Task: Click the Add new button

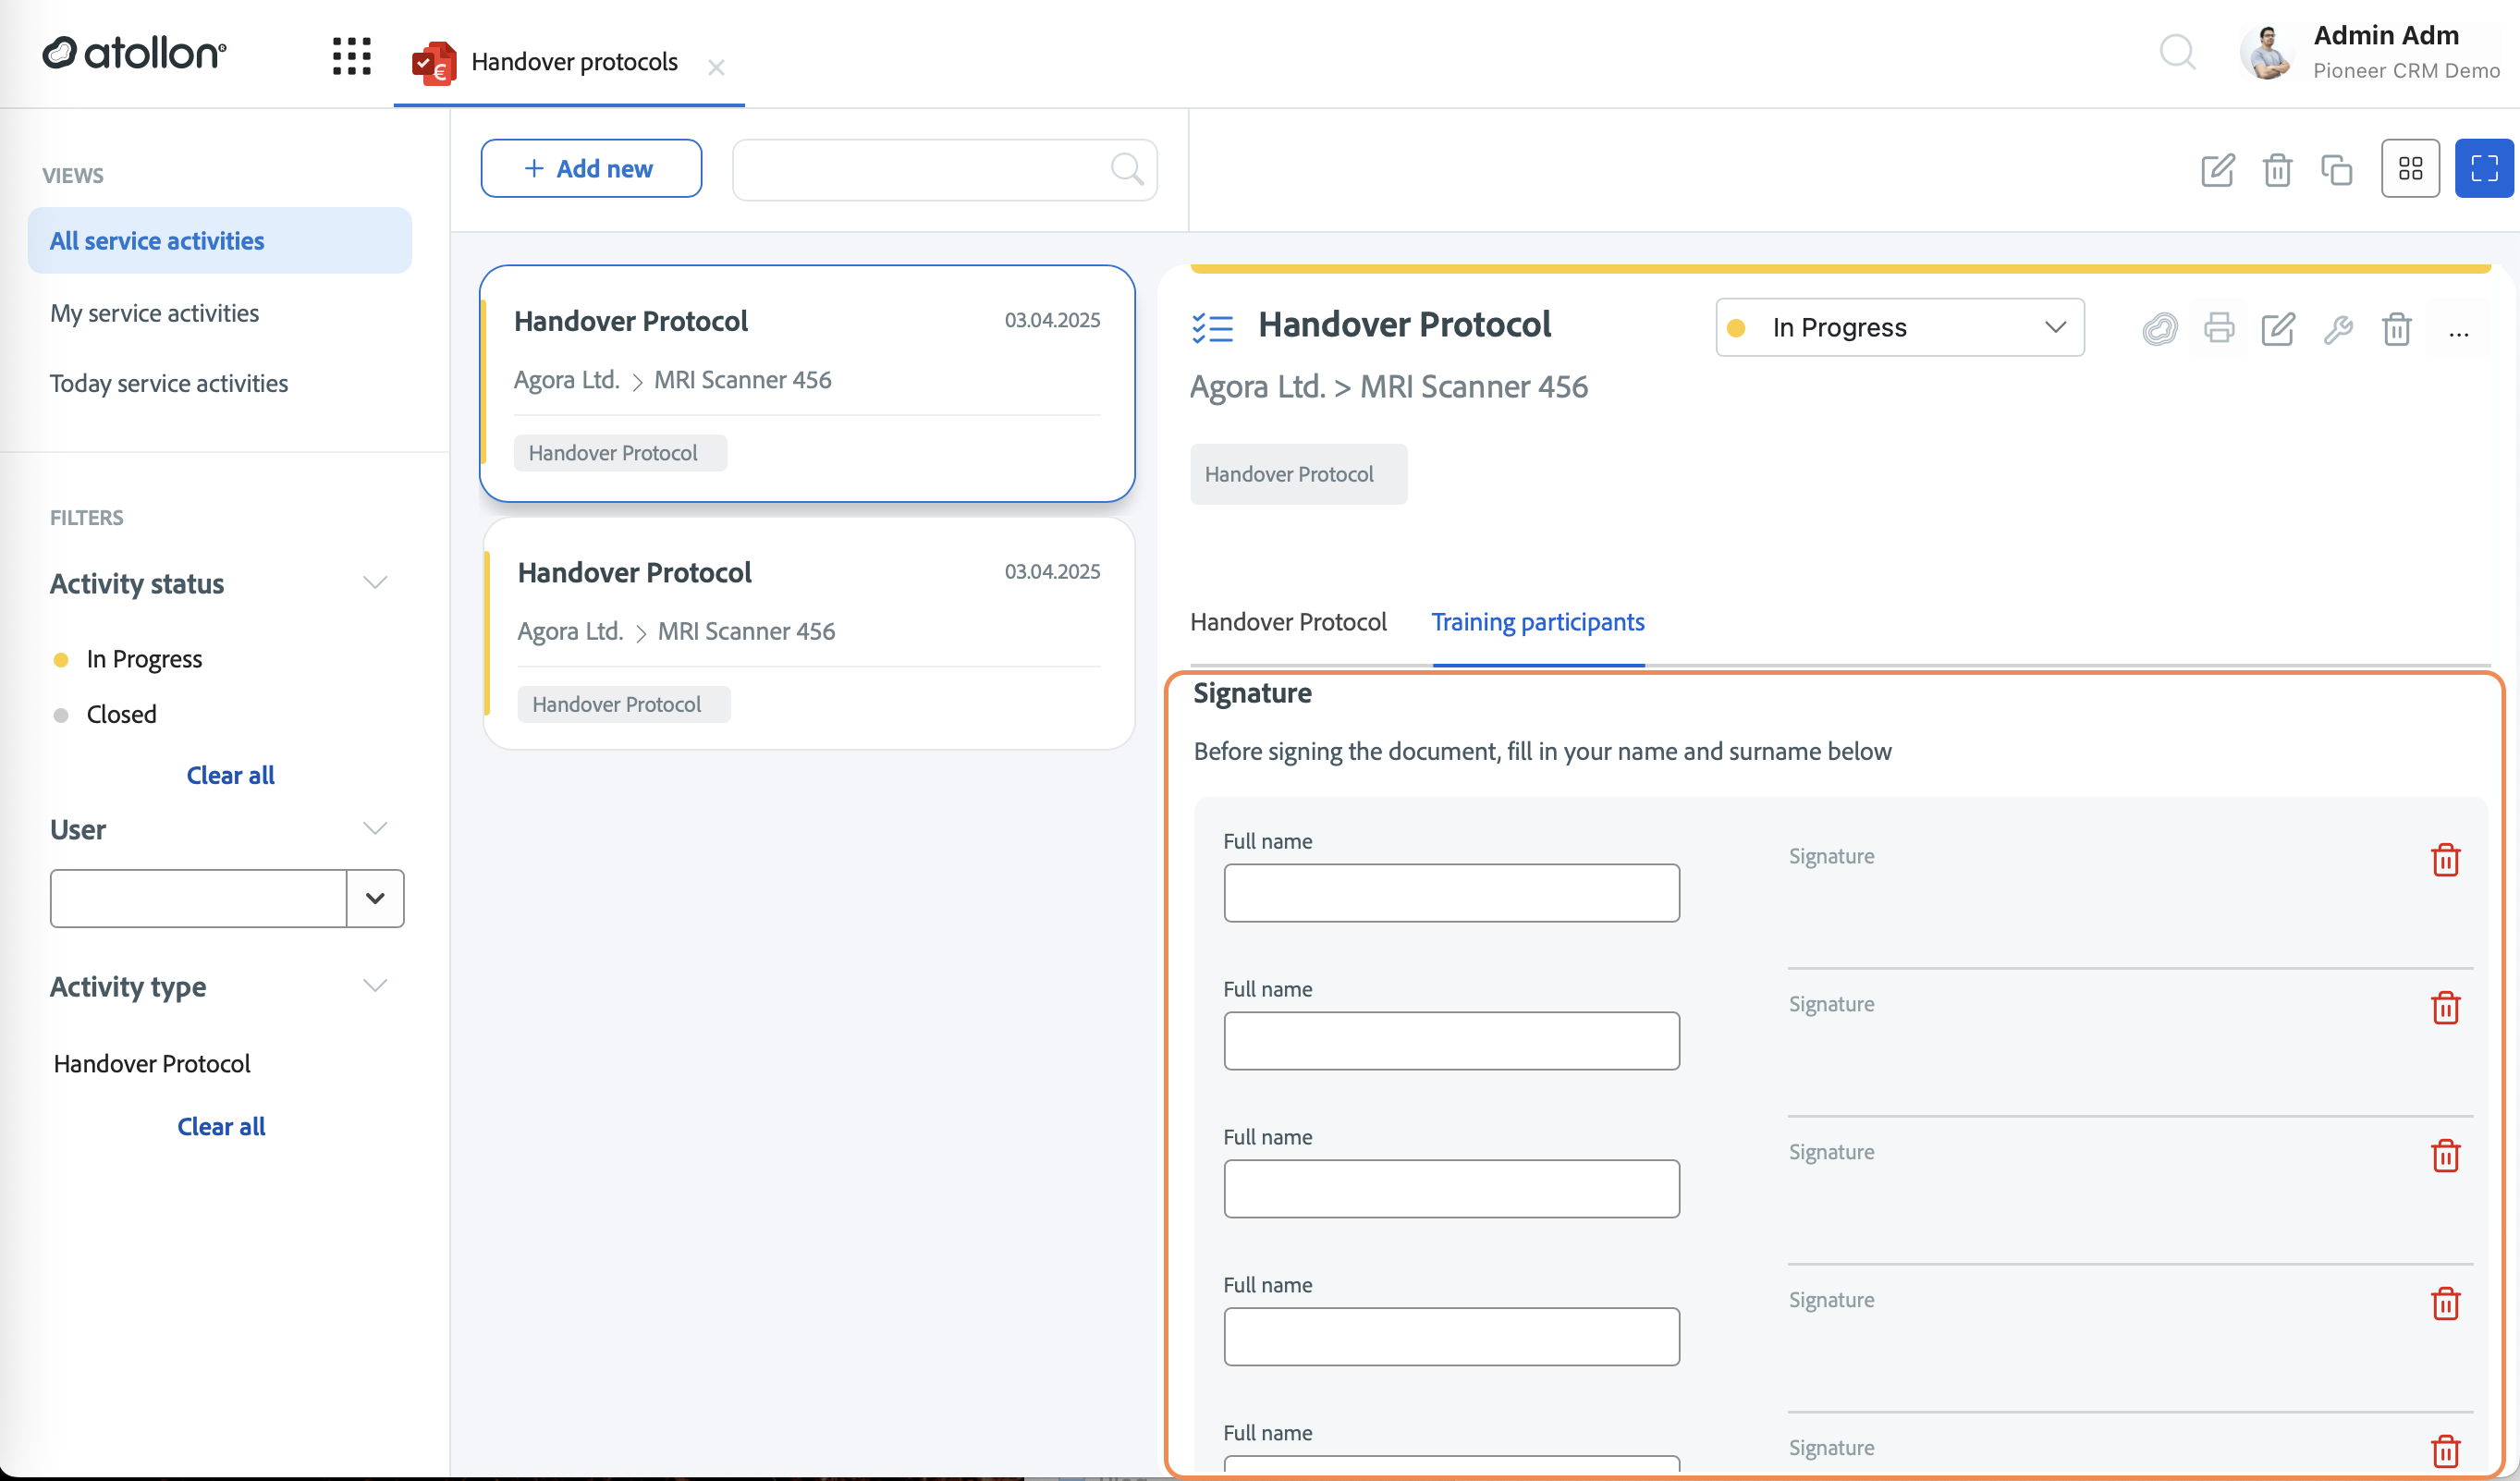Action: (x=591, y=168)
